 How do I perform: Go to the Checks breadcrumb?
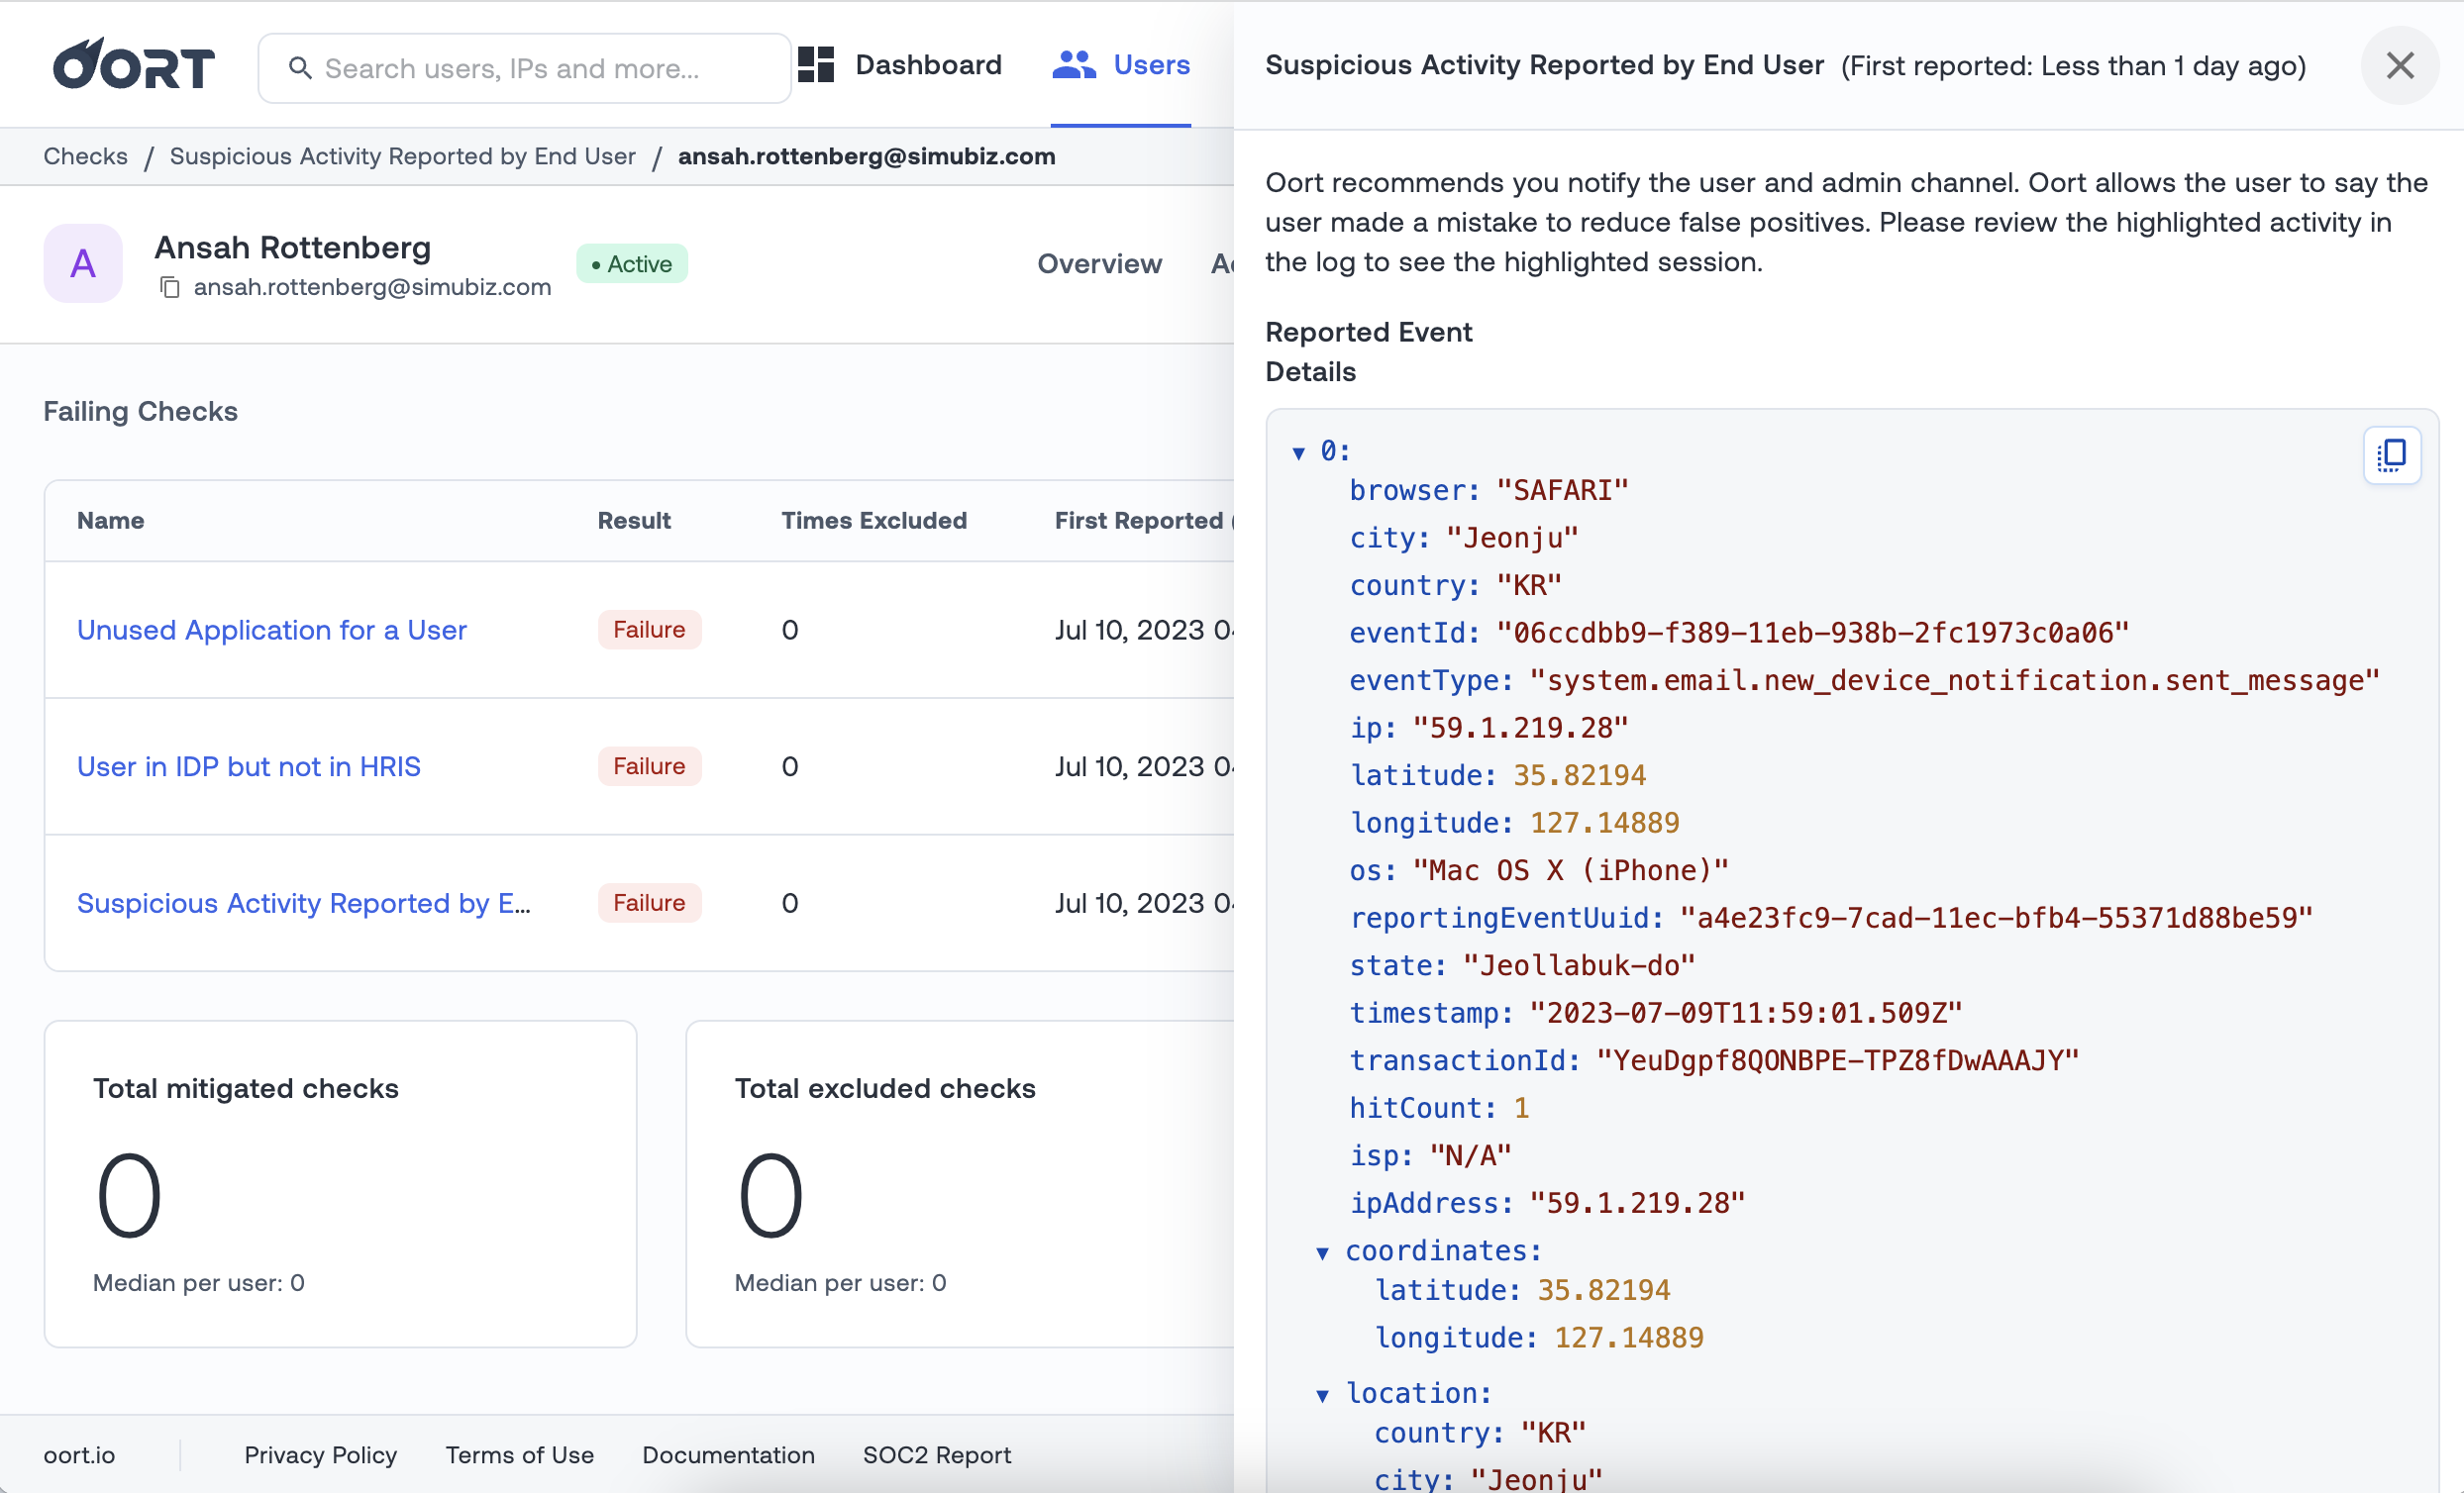point(85,156)
